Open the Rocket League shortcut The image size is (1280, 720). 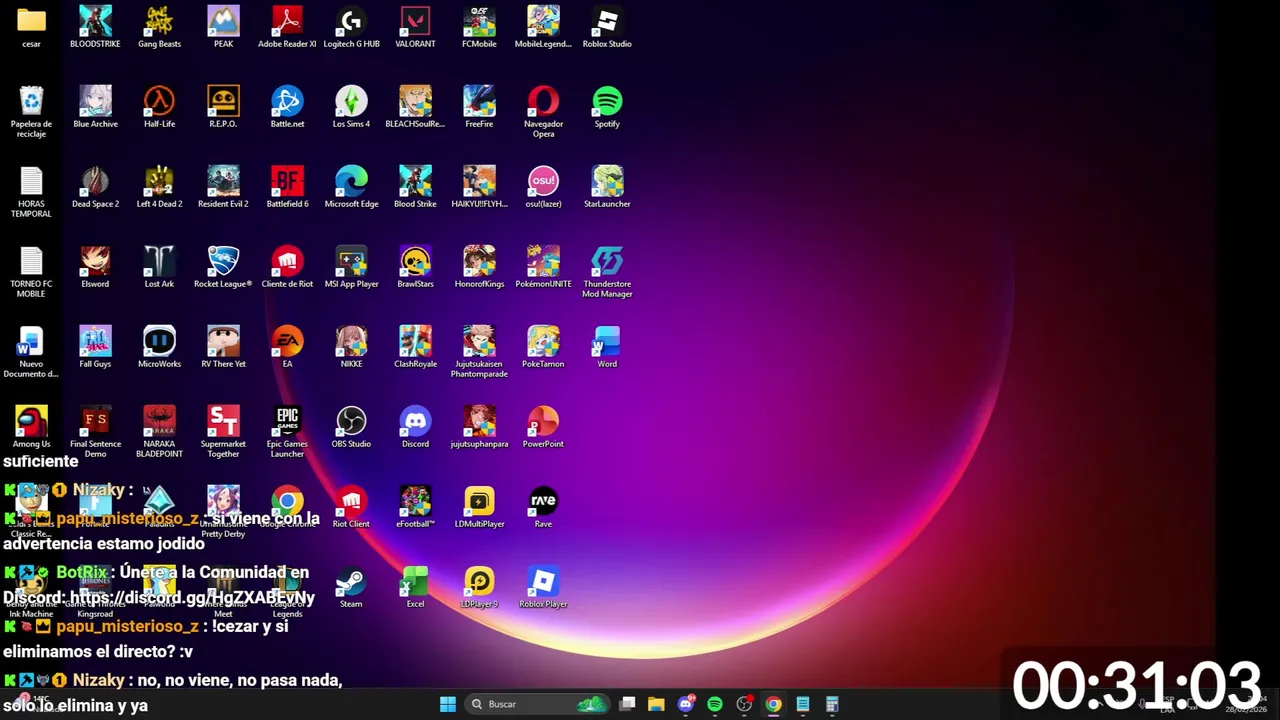223,267
